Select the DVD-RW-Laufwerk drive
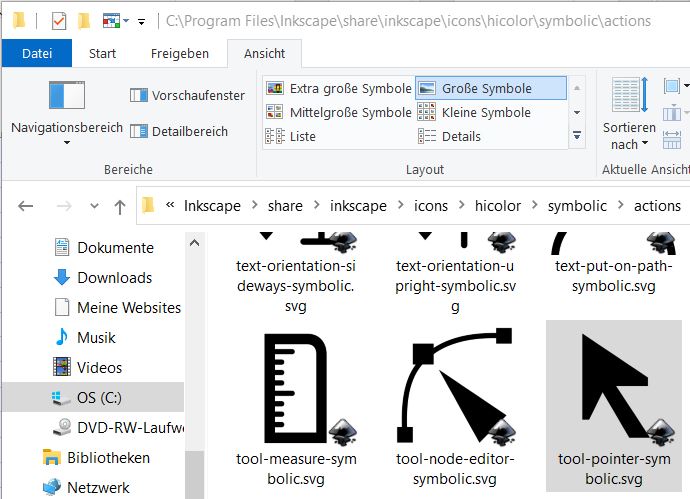This screenshot has height=499, width=690. coord(118,427)
